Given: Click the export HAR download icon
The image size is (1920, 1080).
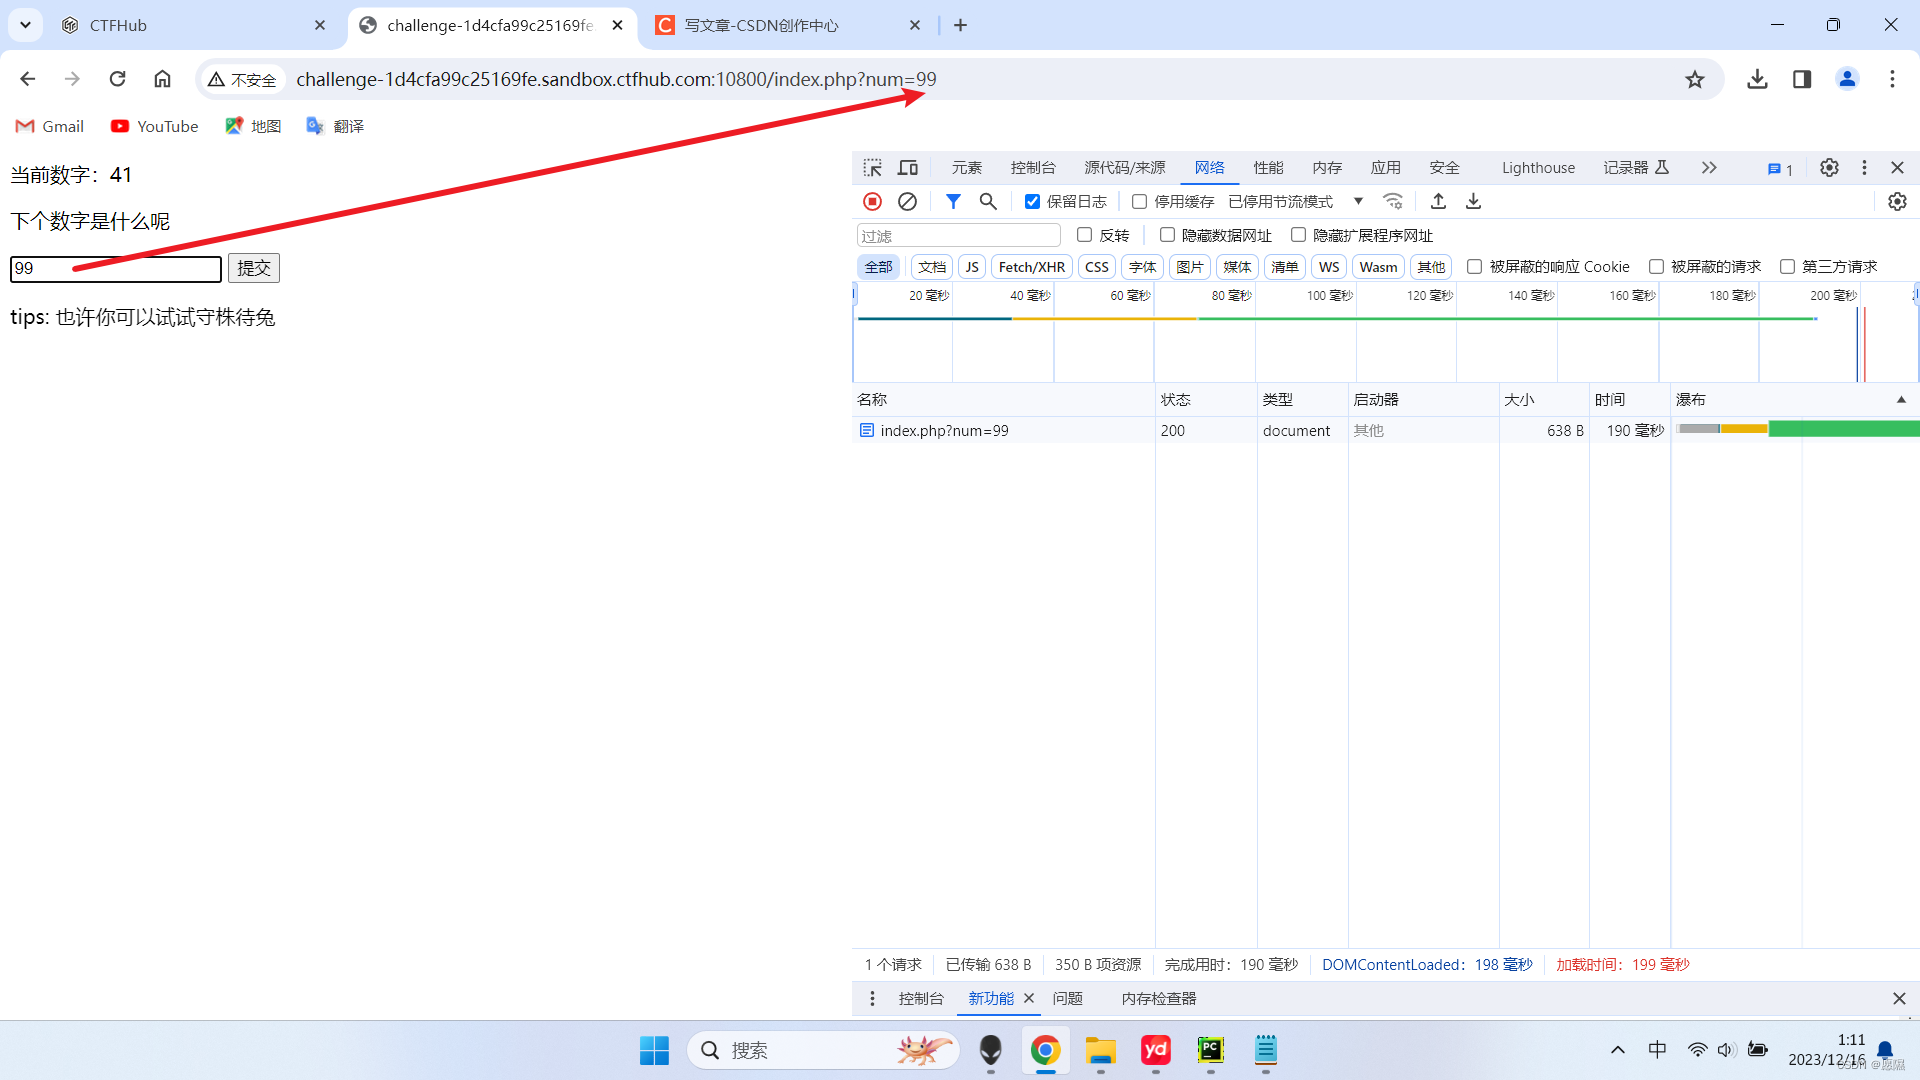Looking at the screenshot, I should (x=1473, y=201).
